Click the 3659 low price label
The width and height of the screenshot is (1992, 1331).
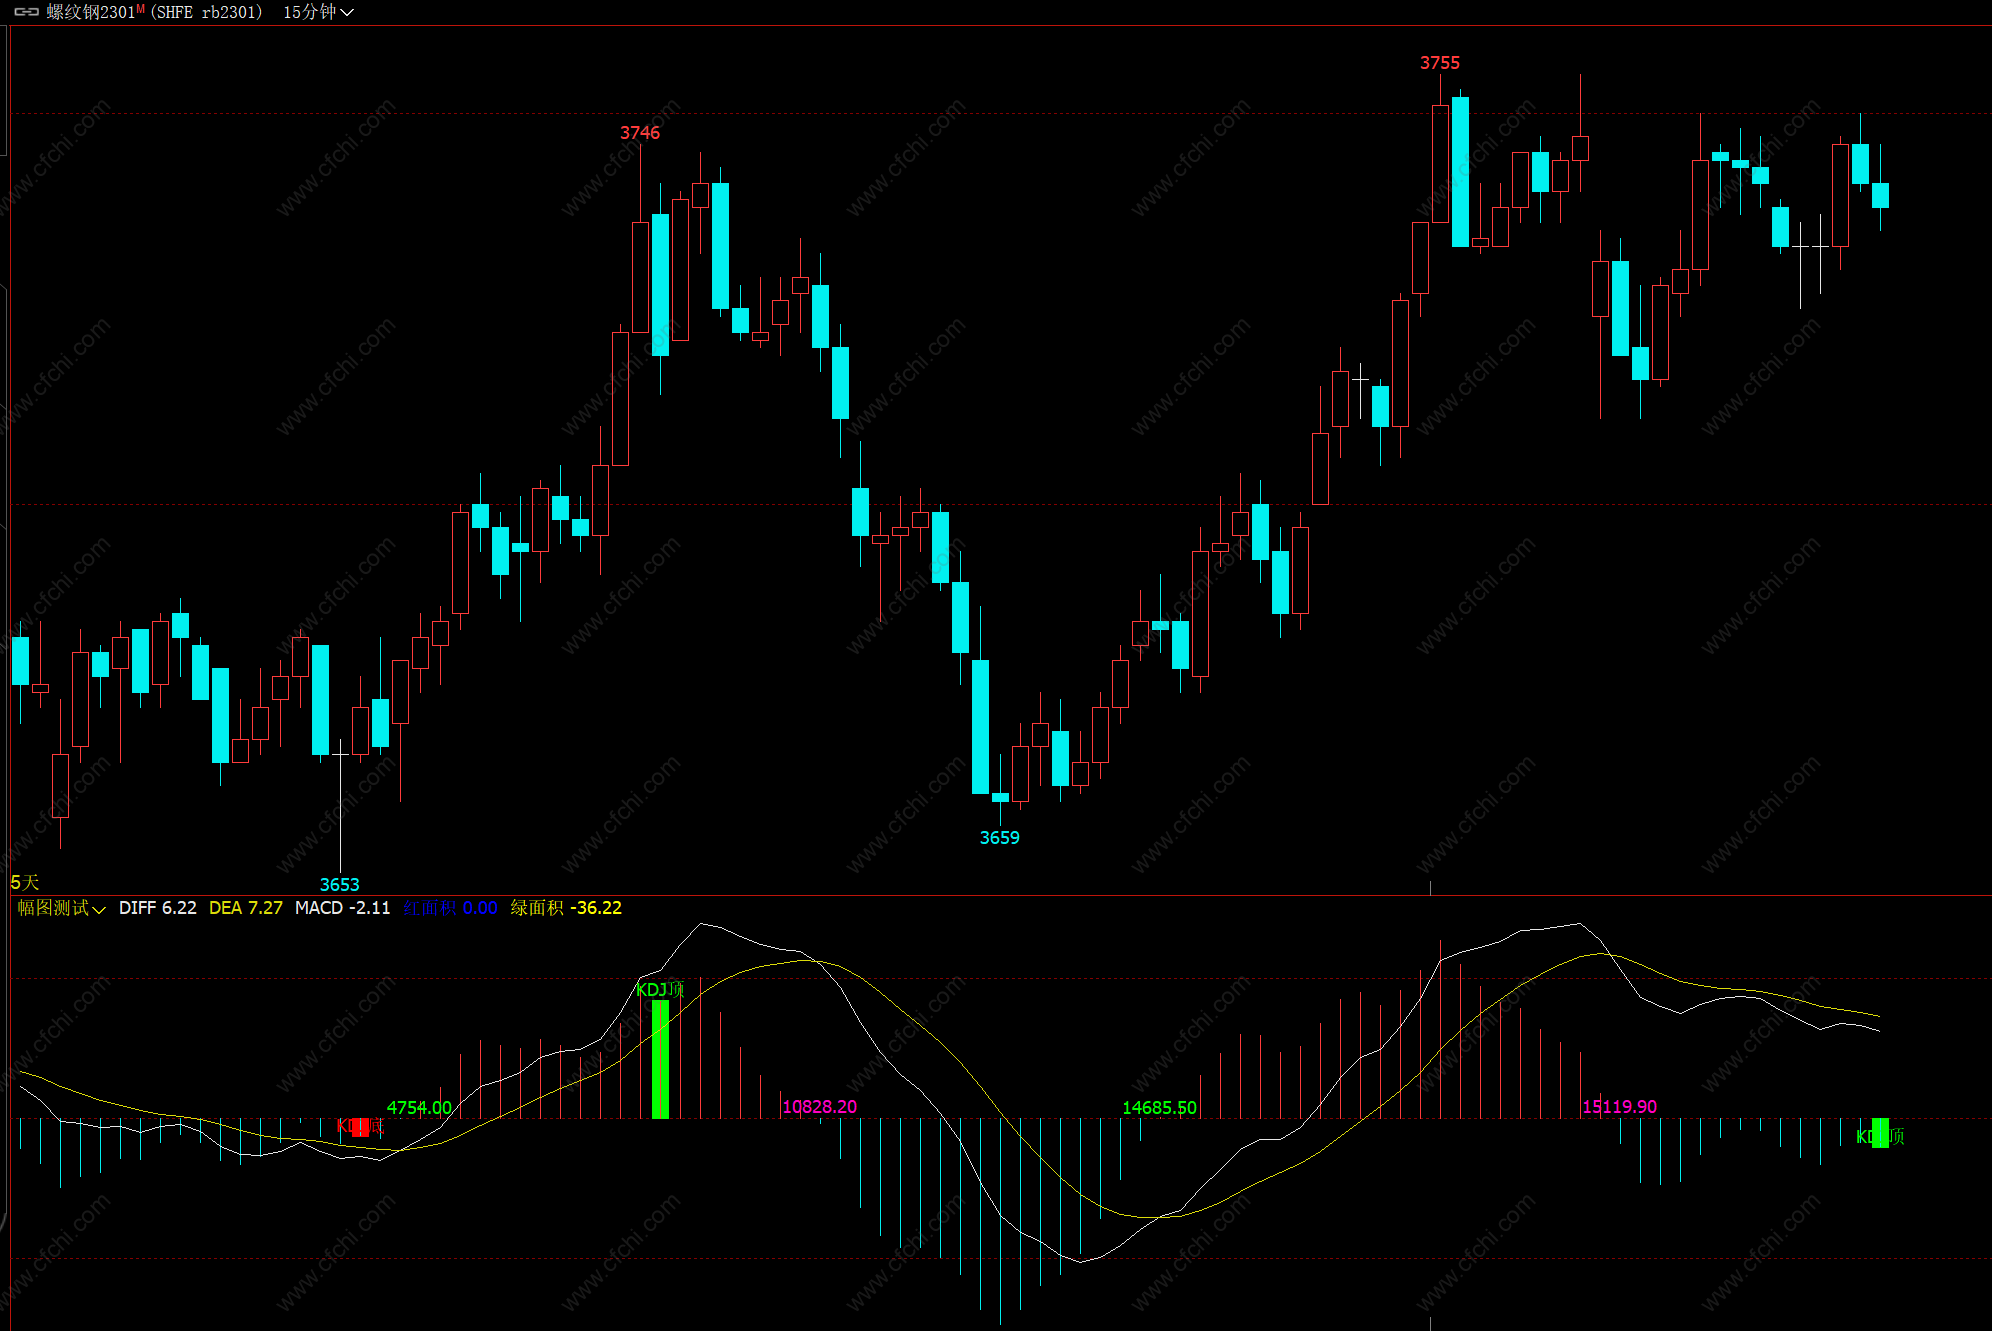point(999,838)
